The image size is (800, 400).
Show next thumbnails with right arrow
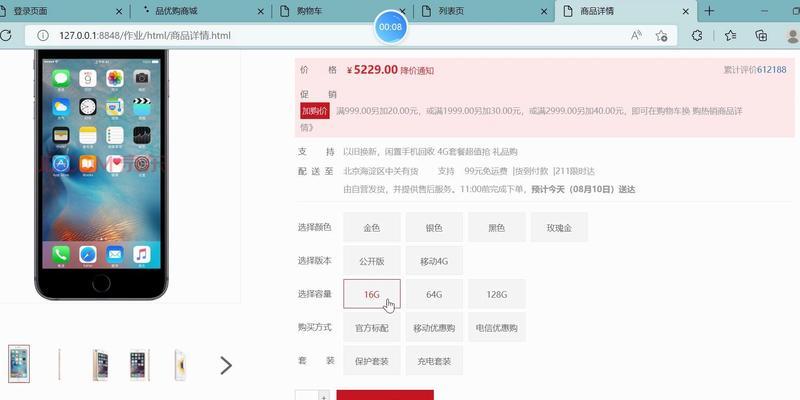tap(226, 365)
